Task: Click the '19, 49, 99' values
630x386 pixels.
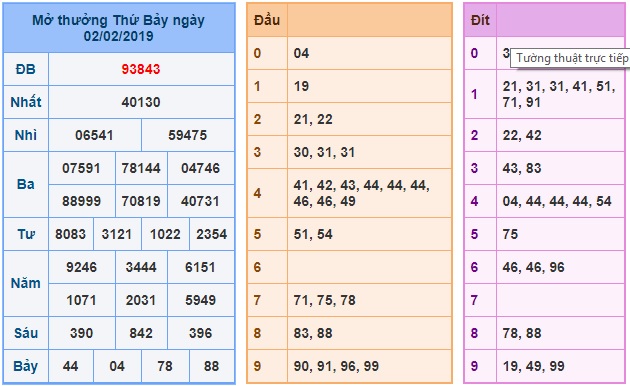Action: click(534, 366)
